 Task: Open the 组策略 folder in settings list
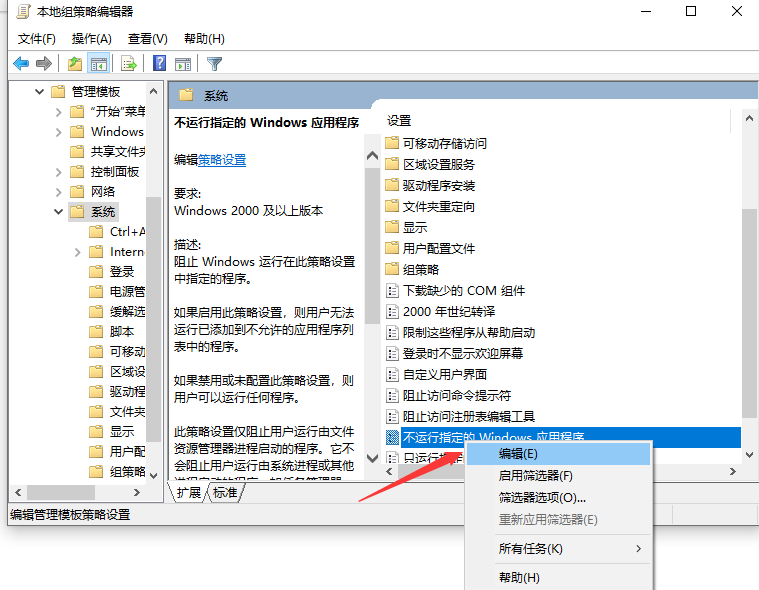pyautogui.click(x=420, y=269)
